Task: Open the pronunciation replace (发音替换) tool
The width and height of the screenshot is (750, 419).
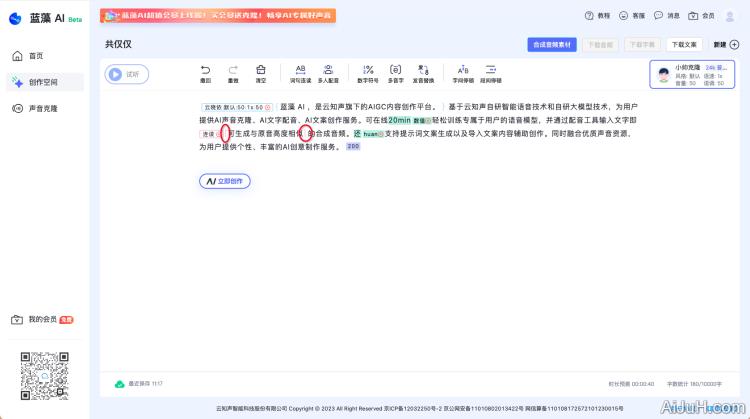Action: click(x=424, y=72)
